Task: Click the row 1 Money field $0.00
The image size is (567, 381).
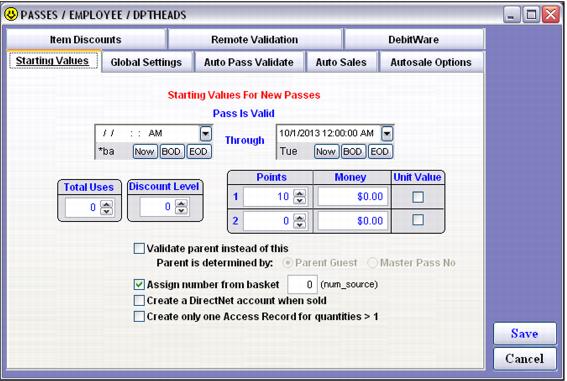Action: [353, 197]
